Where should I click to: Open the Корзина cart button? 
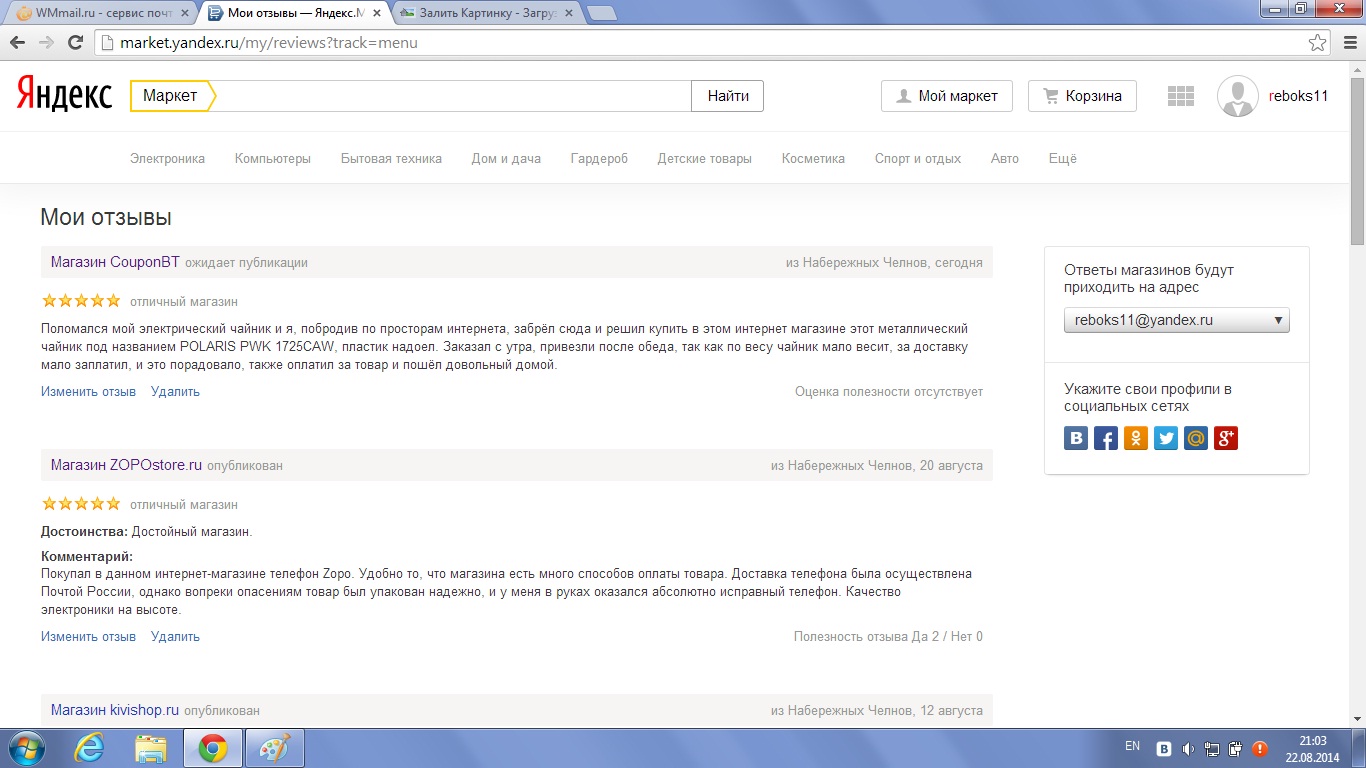[x=1082, y=96]
